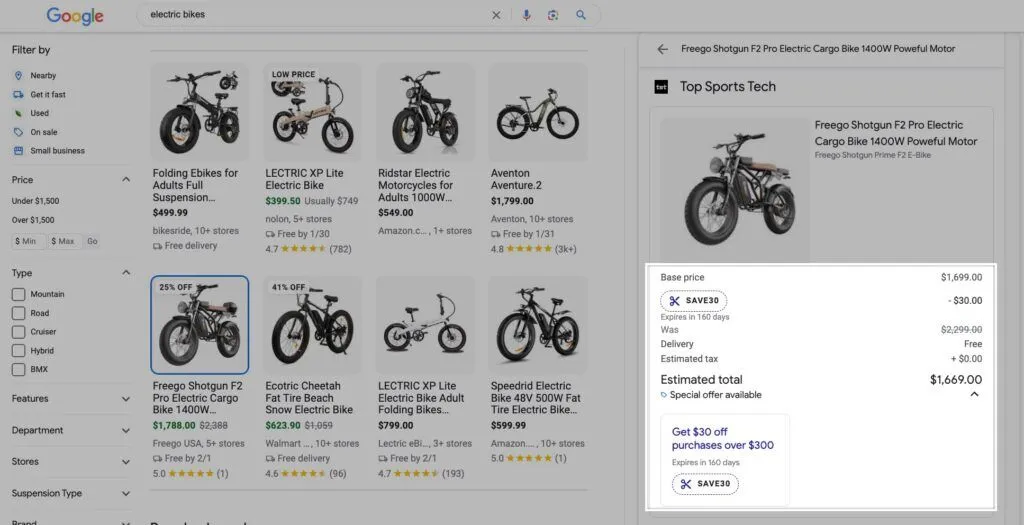Select the Over $1,500 price filter

(33, 220)
